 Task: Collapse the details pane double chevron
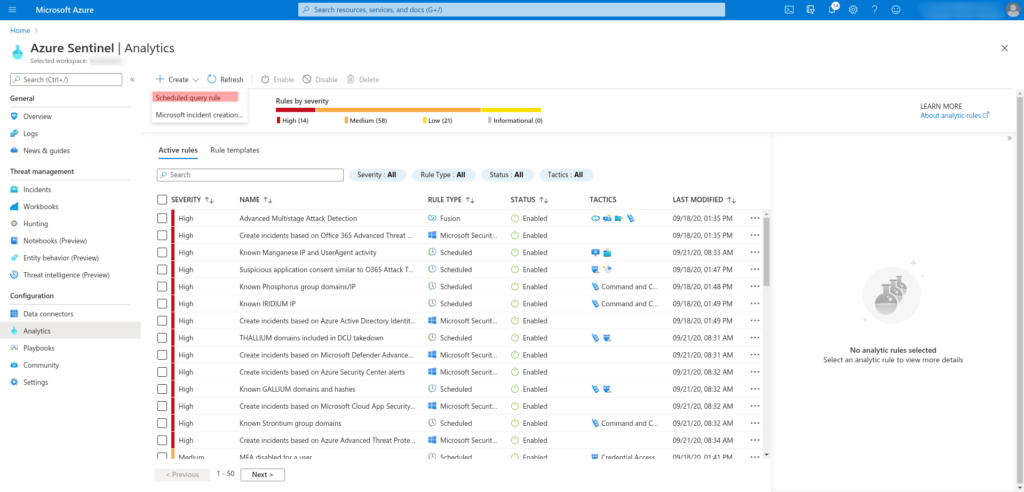1009,139
